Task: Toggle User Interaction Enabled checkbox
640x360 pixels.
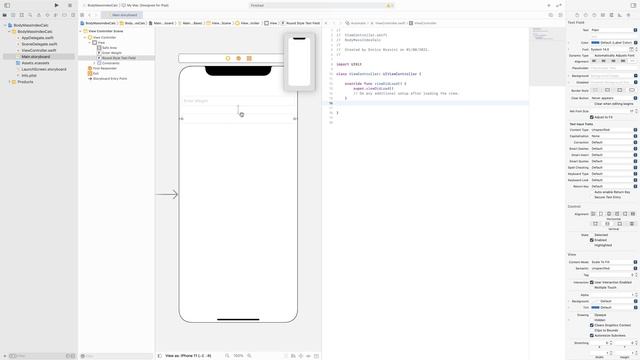Action: pos(591,282)
